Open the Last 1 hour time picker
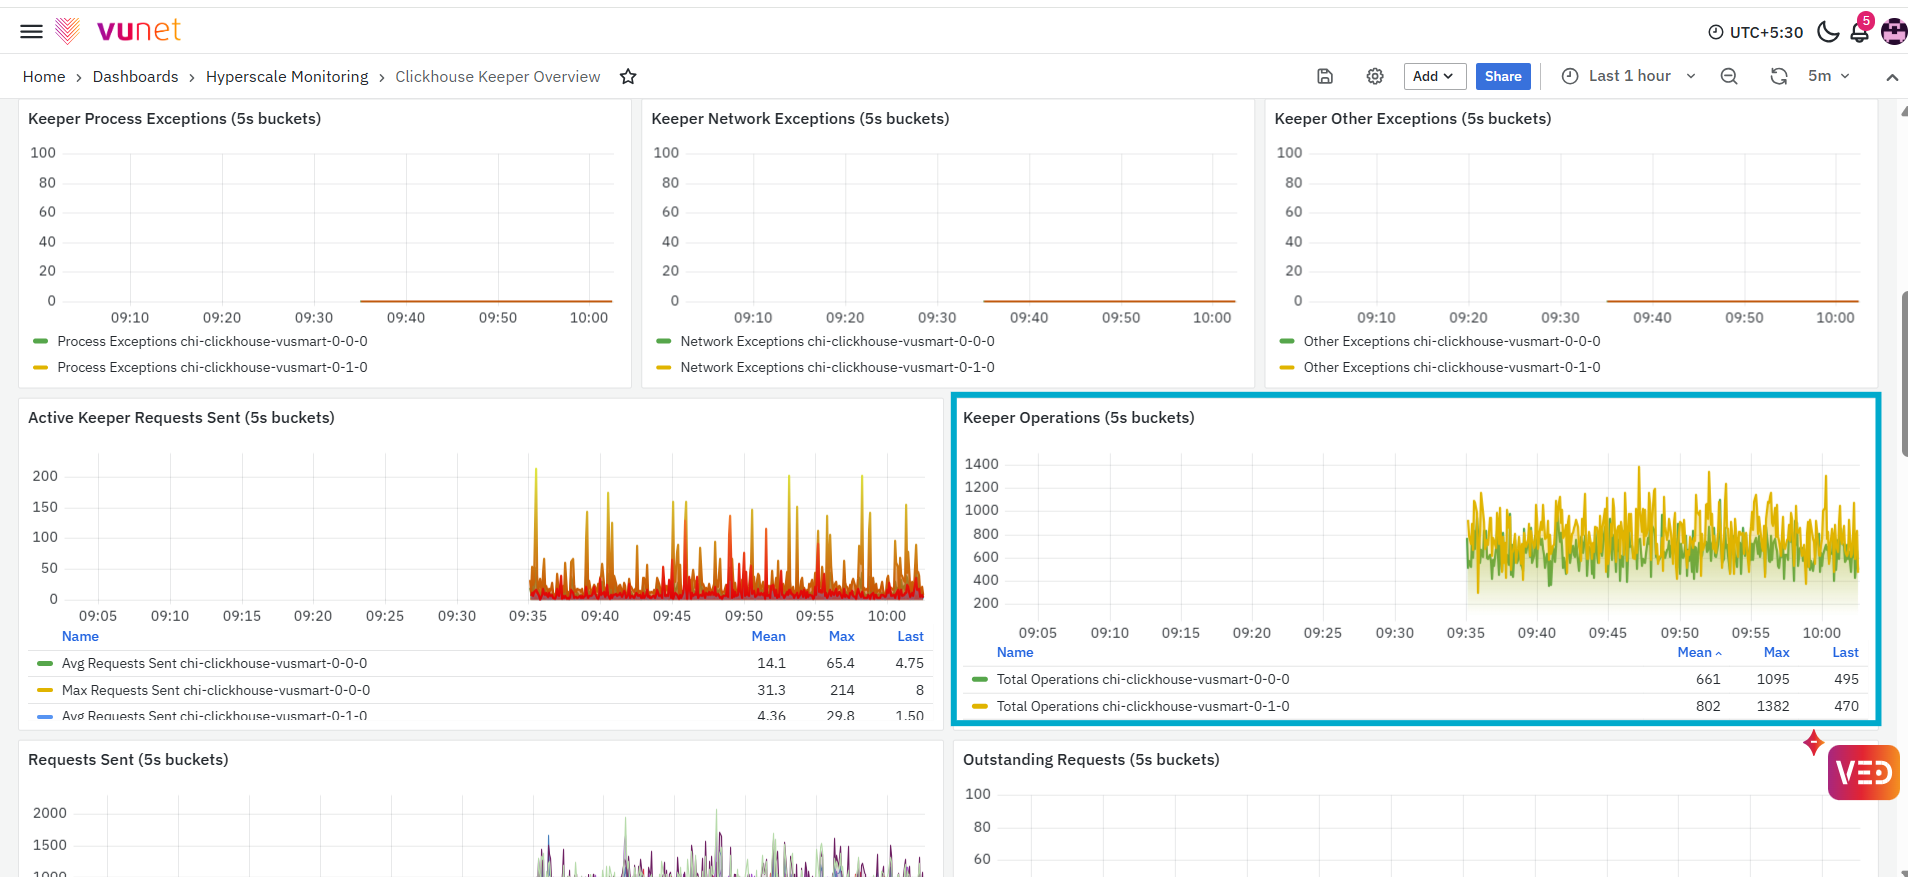This screenshot has width=1908, height=877. coord(1629,77)
